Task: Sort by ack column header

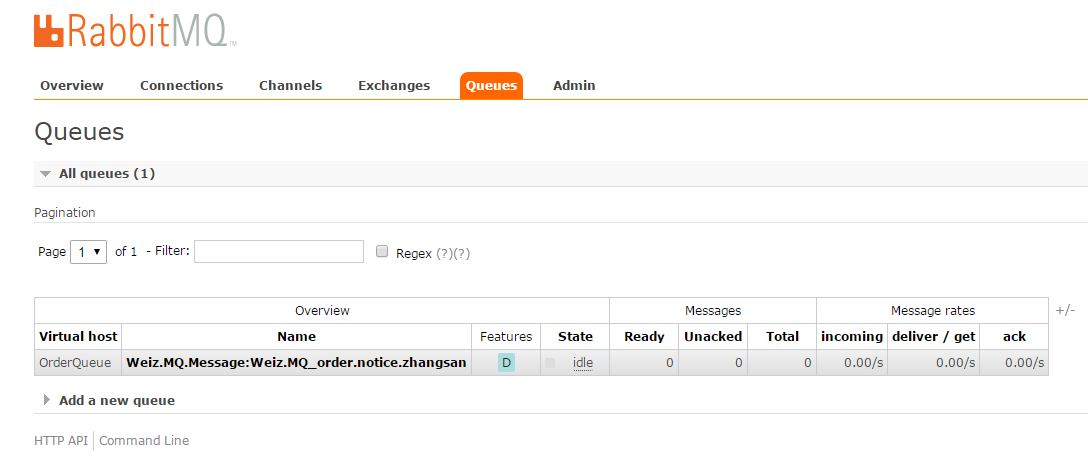Action: 1014,336
